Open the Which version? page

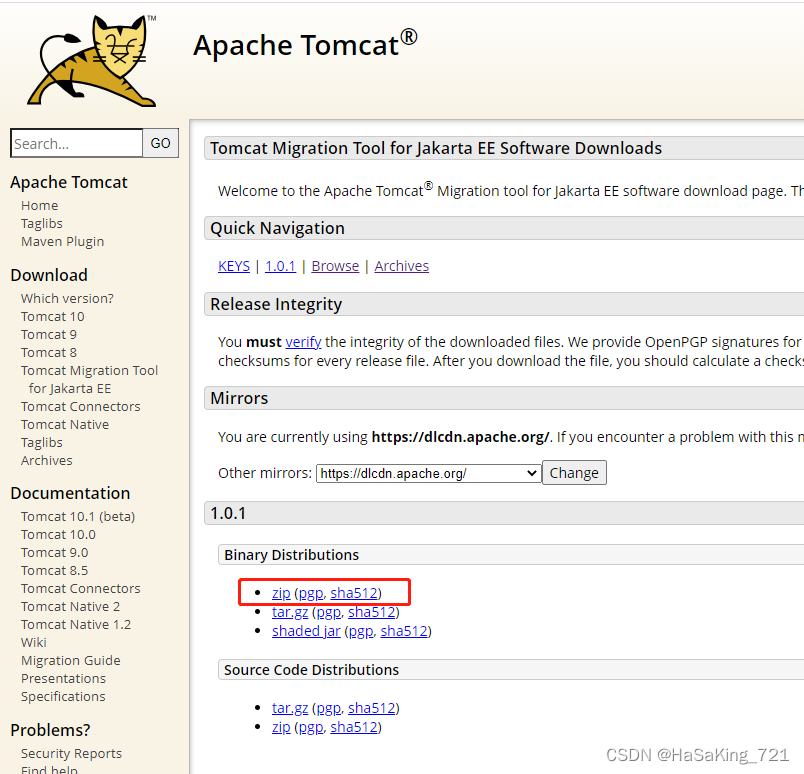[67, 297]
